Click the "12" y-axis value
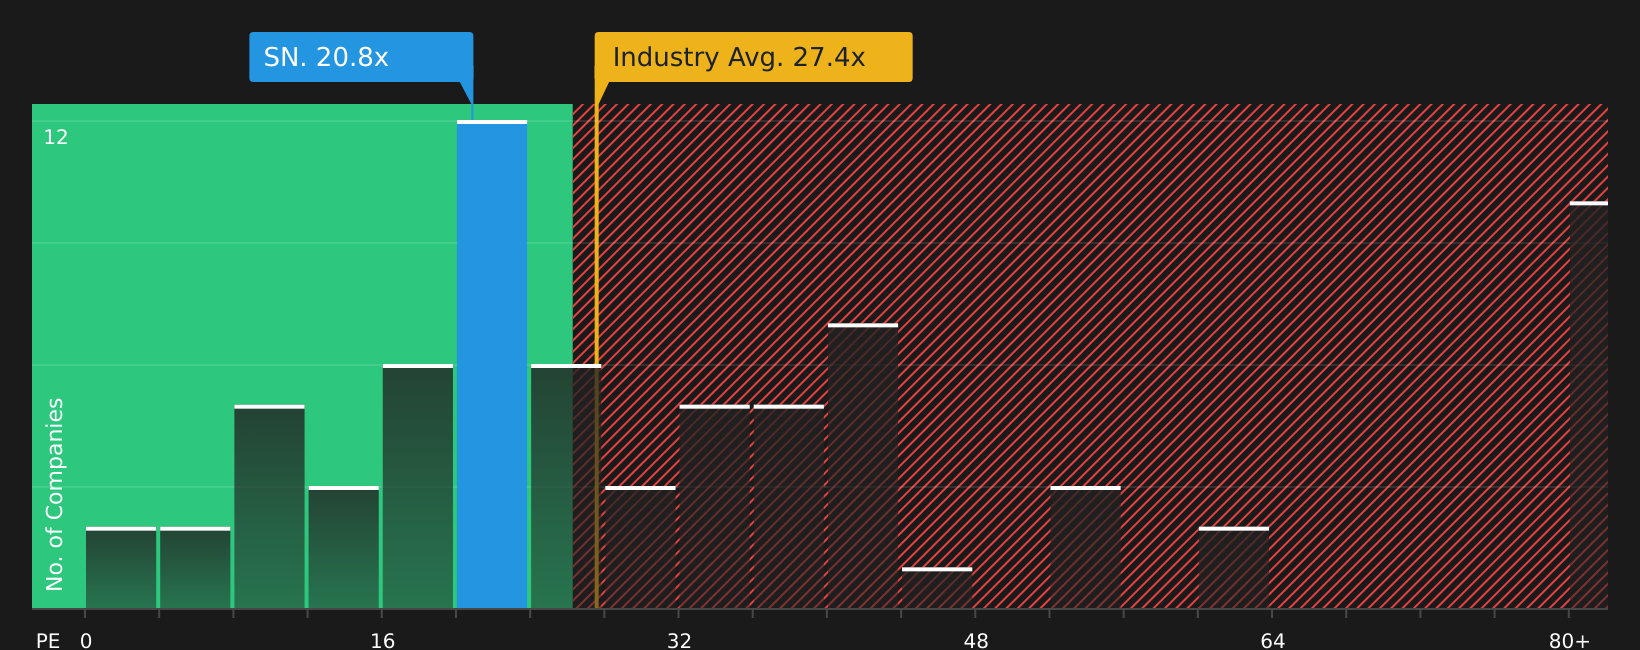The width and height of the screenshot is (1640, 650). tap(56, 138)
